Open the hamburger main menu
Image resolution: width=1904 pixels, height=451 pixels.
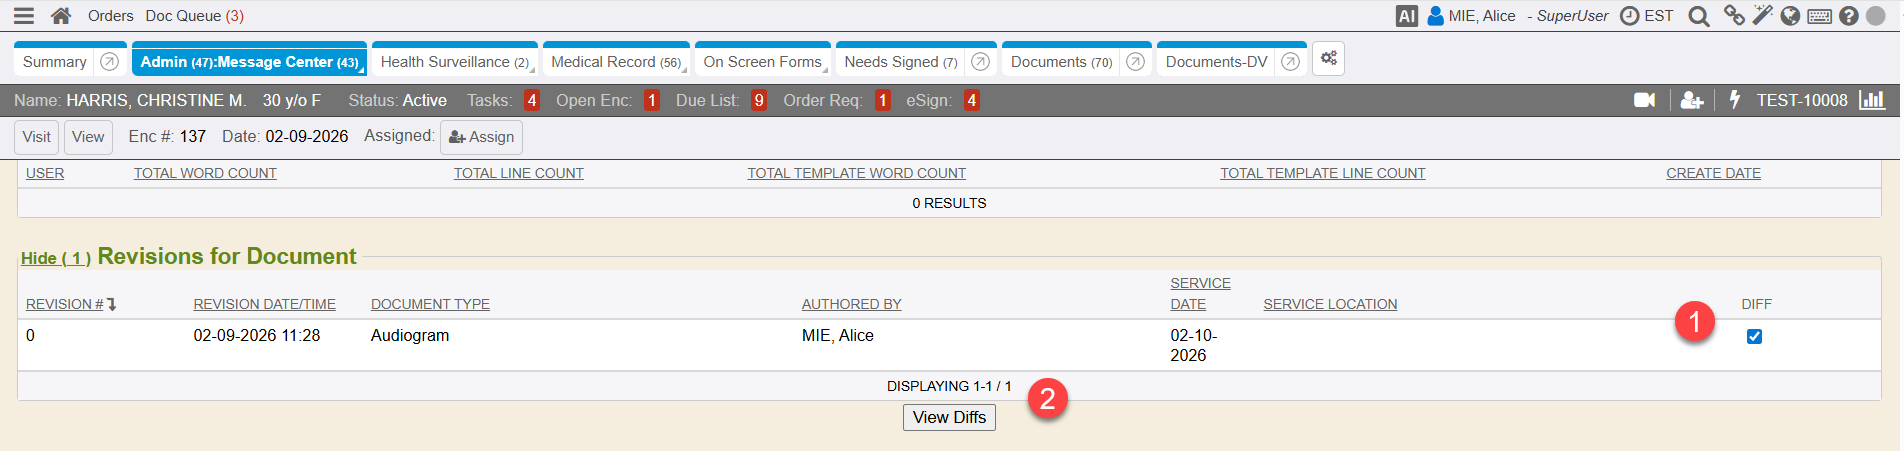click(24, 16)
